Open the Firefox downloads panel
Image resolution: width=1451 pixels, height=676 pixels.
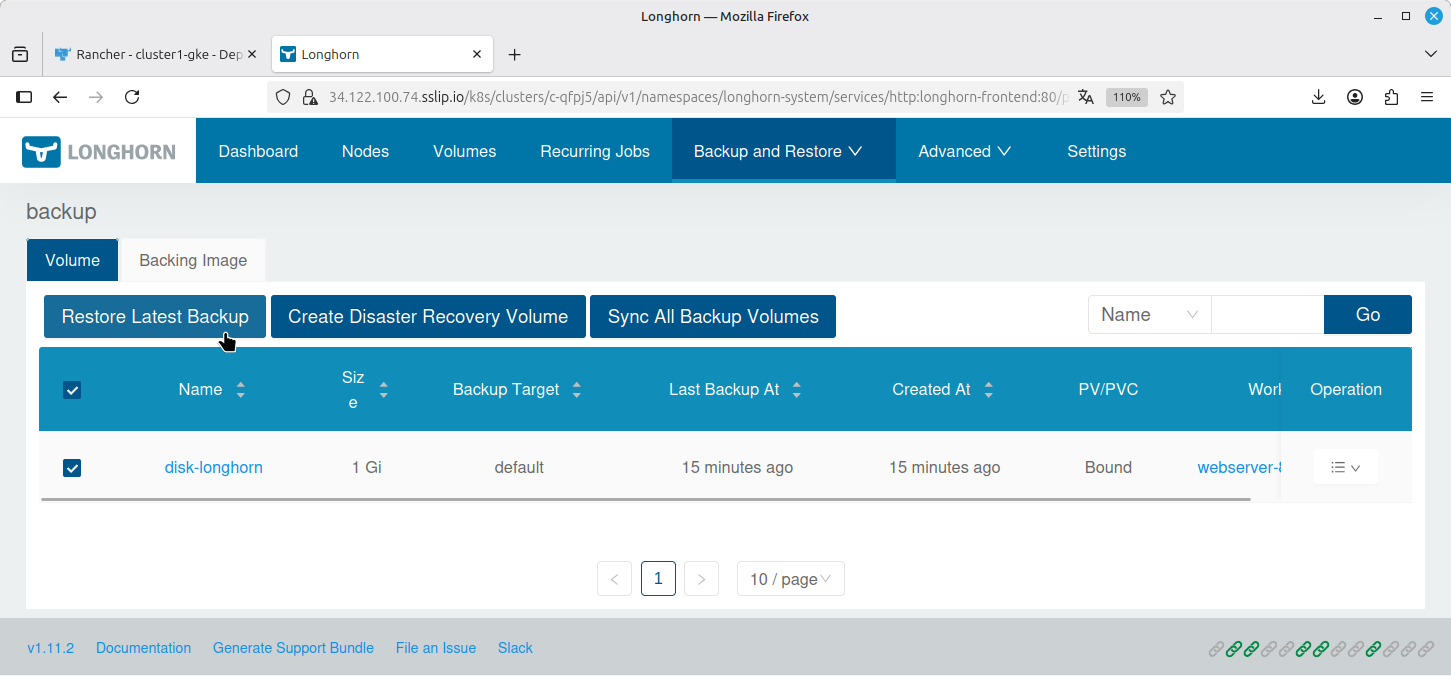point(1318,97)
